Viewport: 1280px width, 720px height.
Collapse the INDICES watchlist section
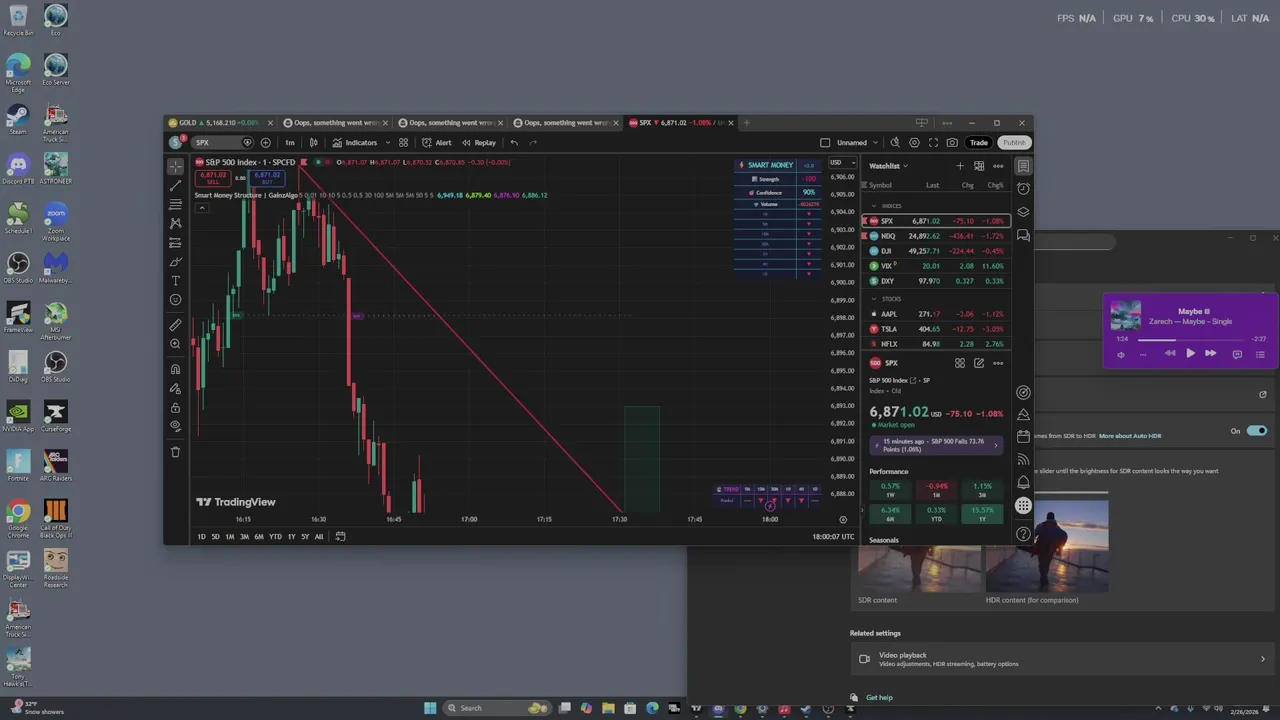click(873, 206)
